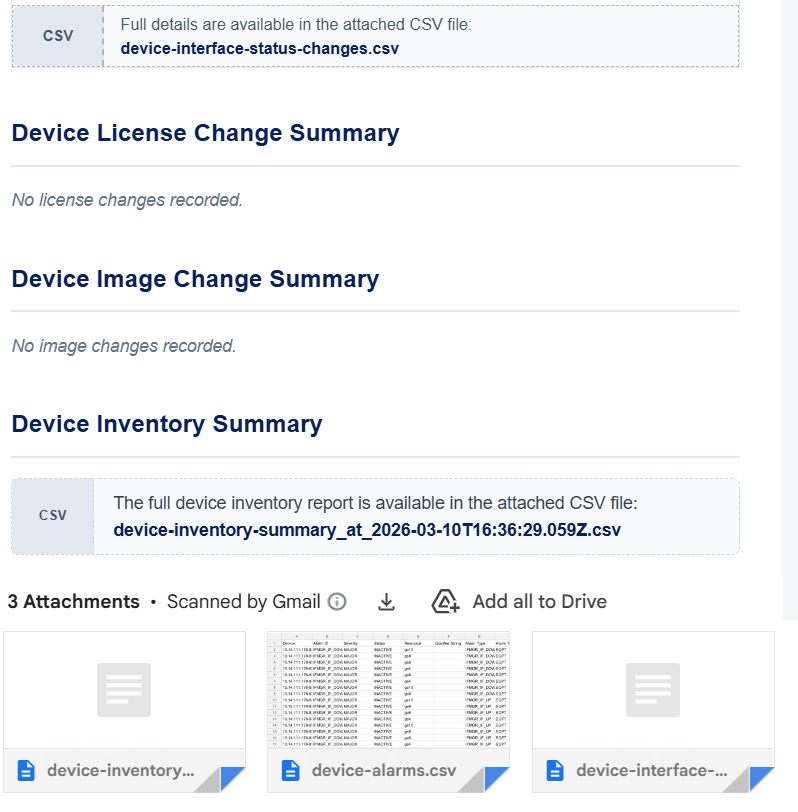Click the vertical scrollbar on the right edge
Viewport: 798px width, 812px height.
(789, 300)
